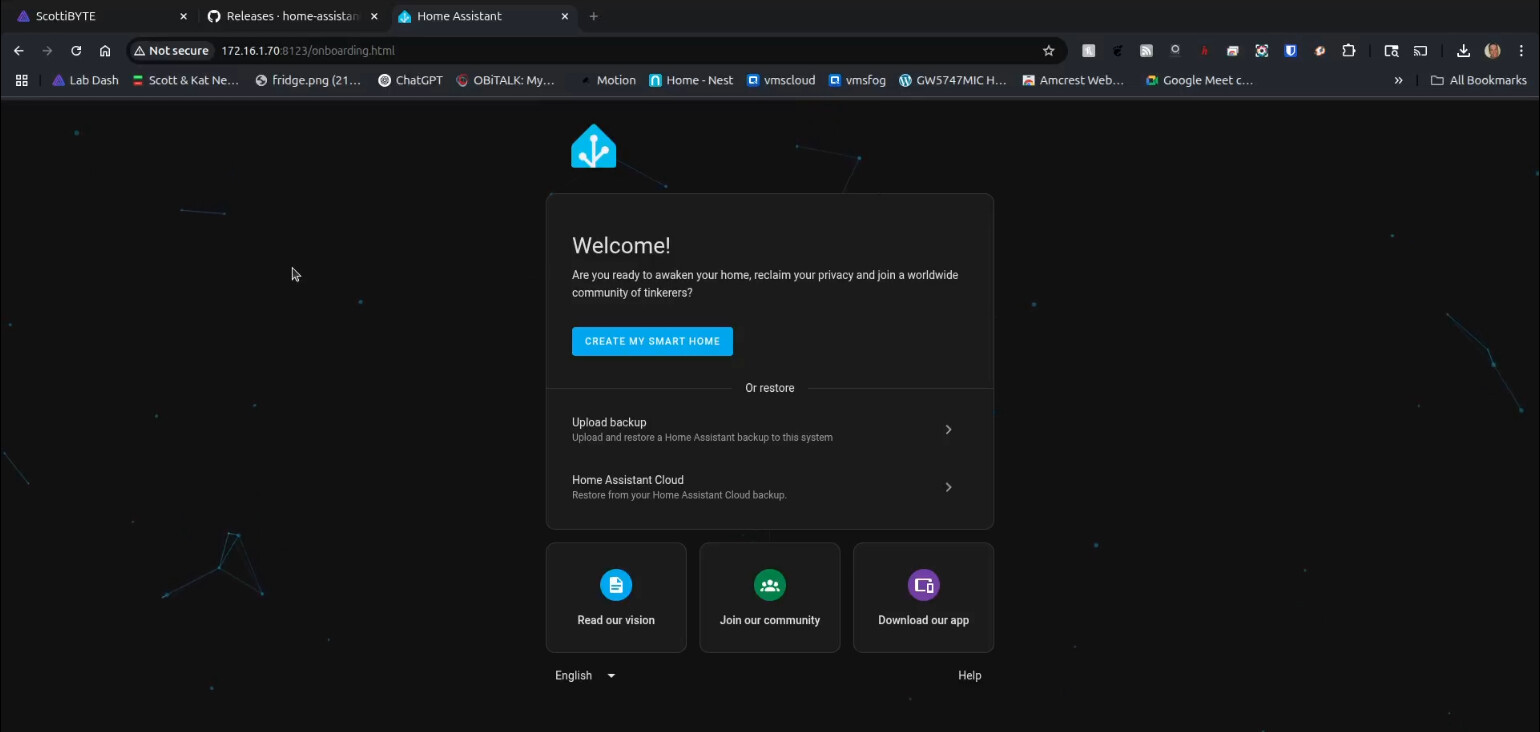Click the Cast media icon
Screen dimensions: 1540x732
pyautogui.click(x=1420, y=51)
